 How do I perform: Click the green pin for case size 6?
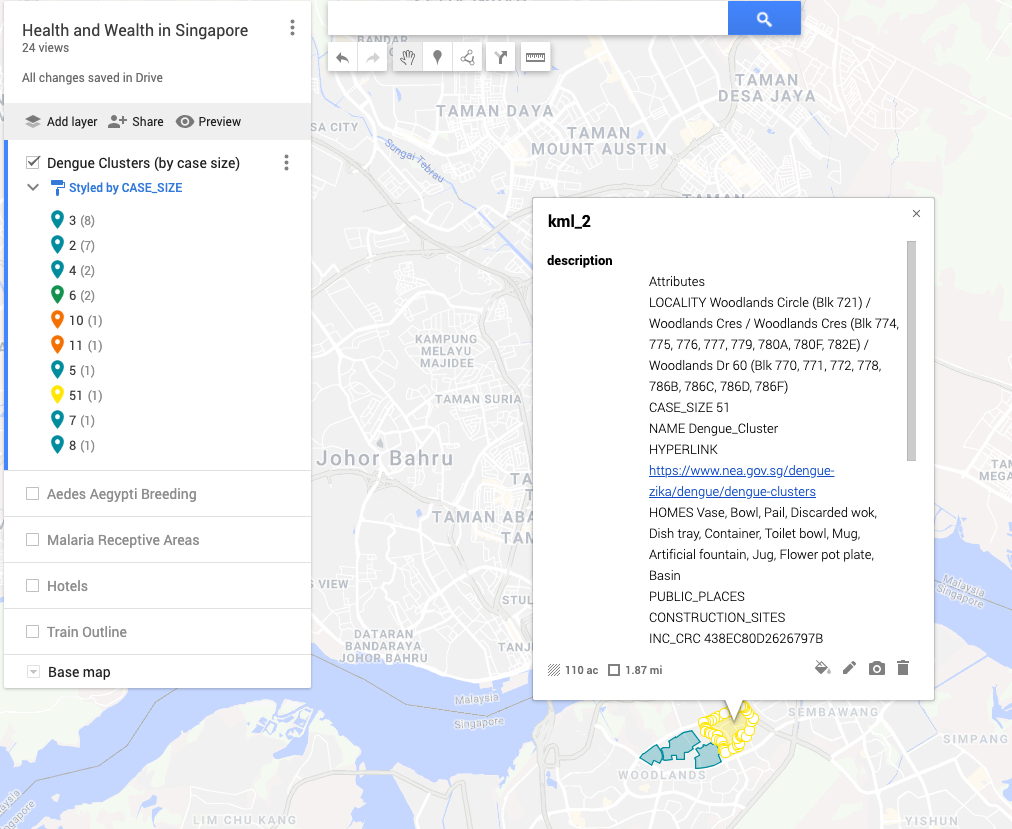point(57,295)
